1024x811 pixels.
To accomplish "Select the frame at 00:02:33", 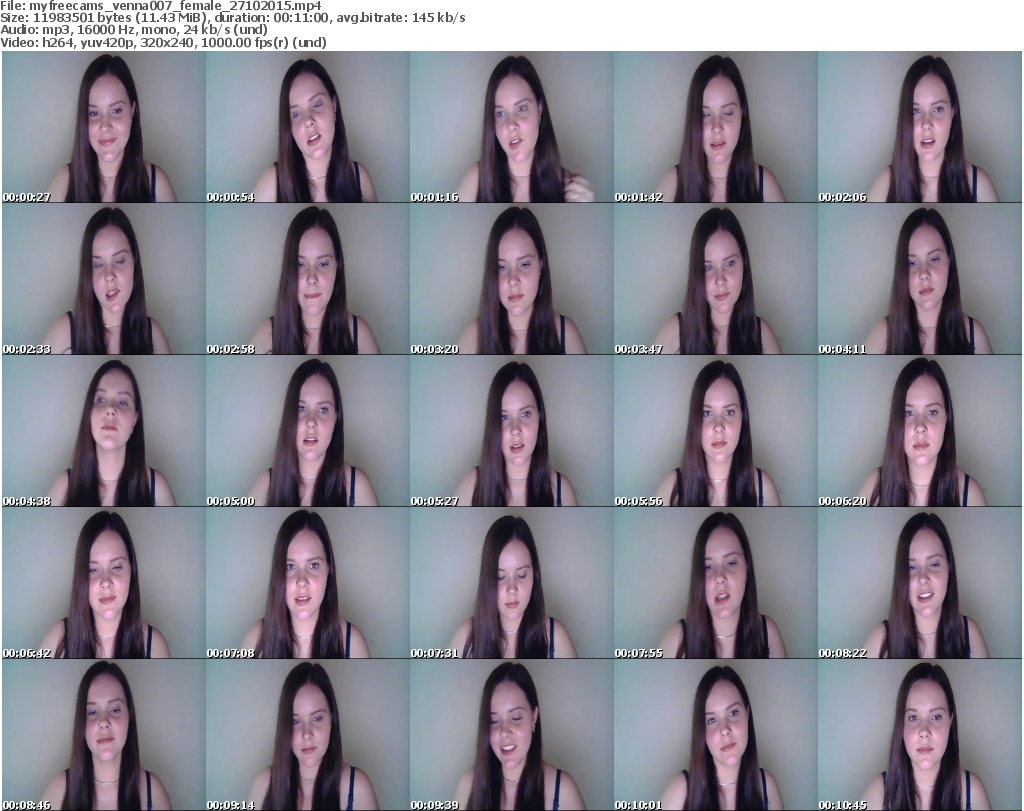I will click(104, 279).
